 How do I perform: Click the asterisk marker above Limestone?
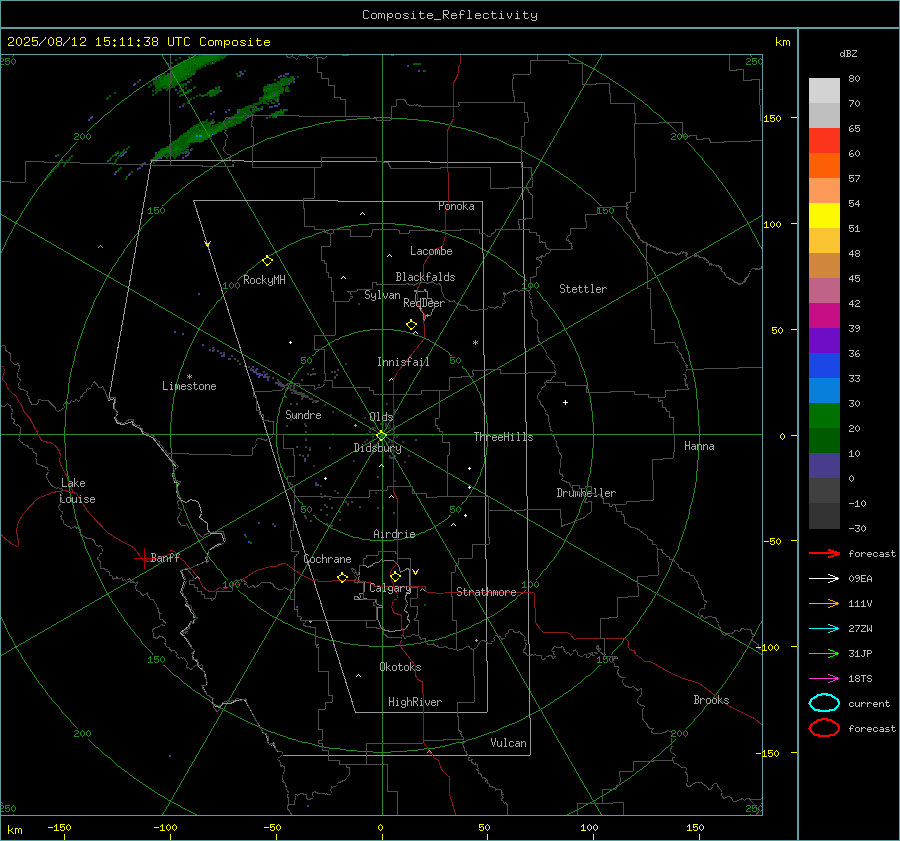(189, 377)
